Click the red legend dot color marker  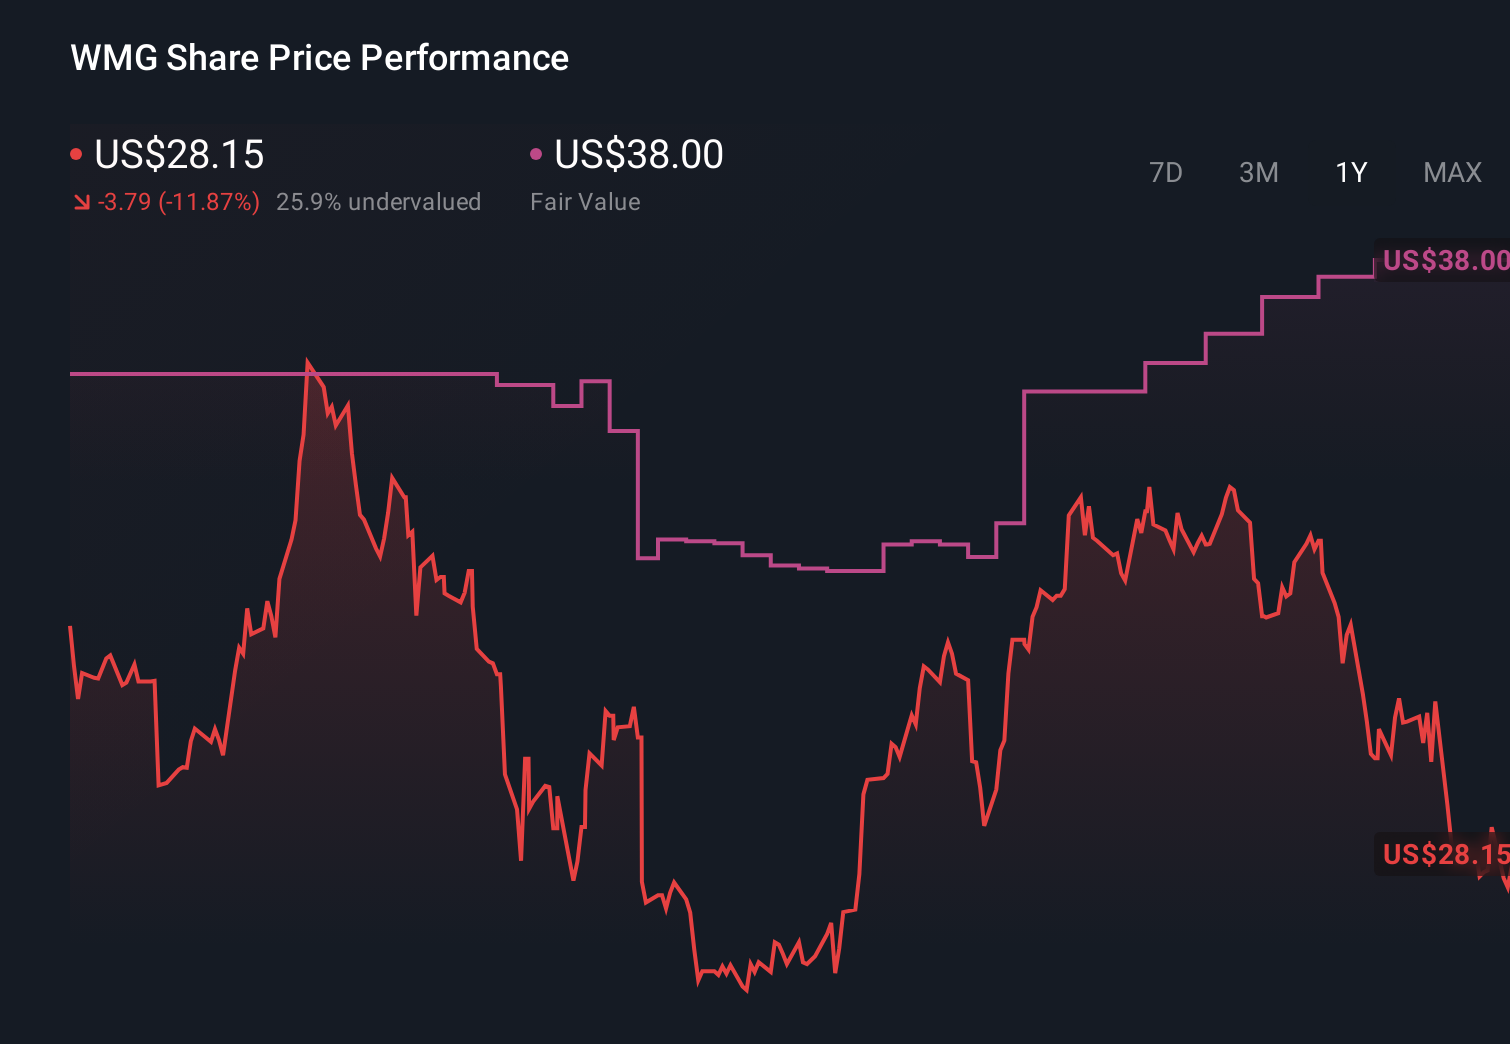(76, 152)
